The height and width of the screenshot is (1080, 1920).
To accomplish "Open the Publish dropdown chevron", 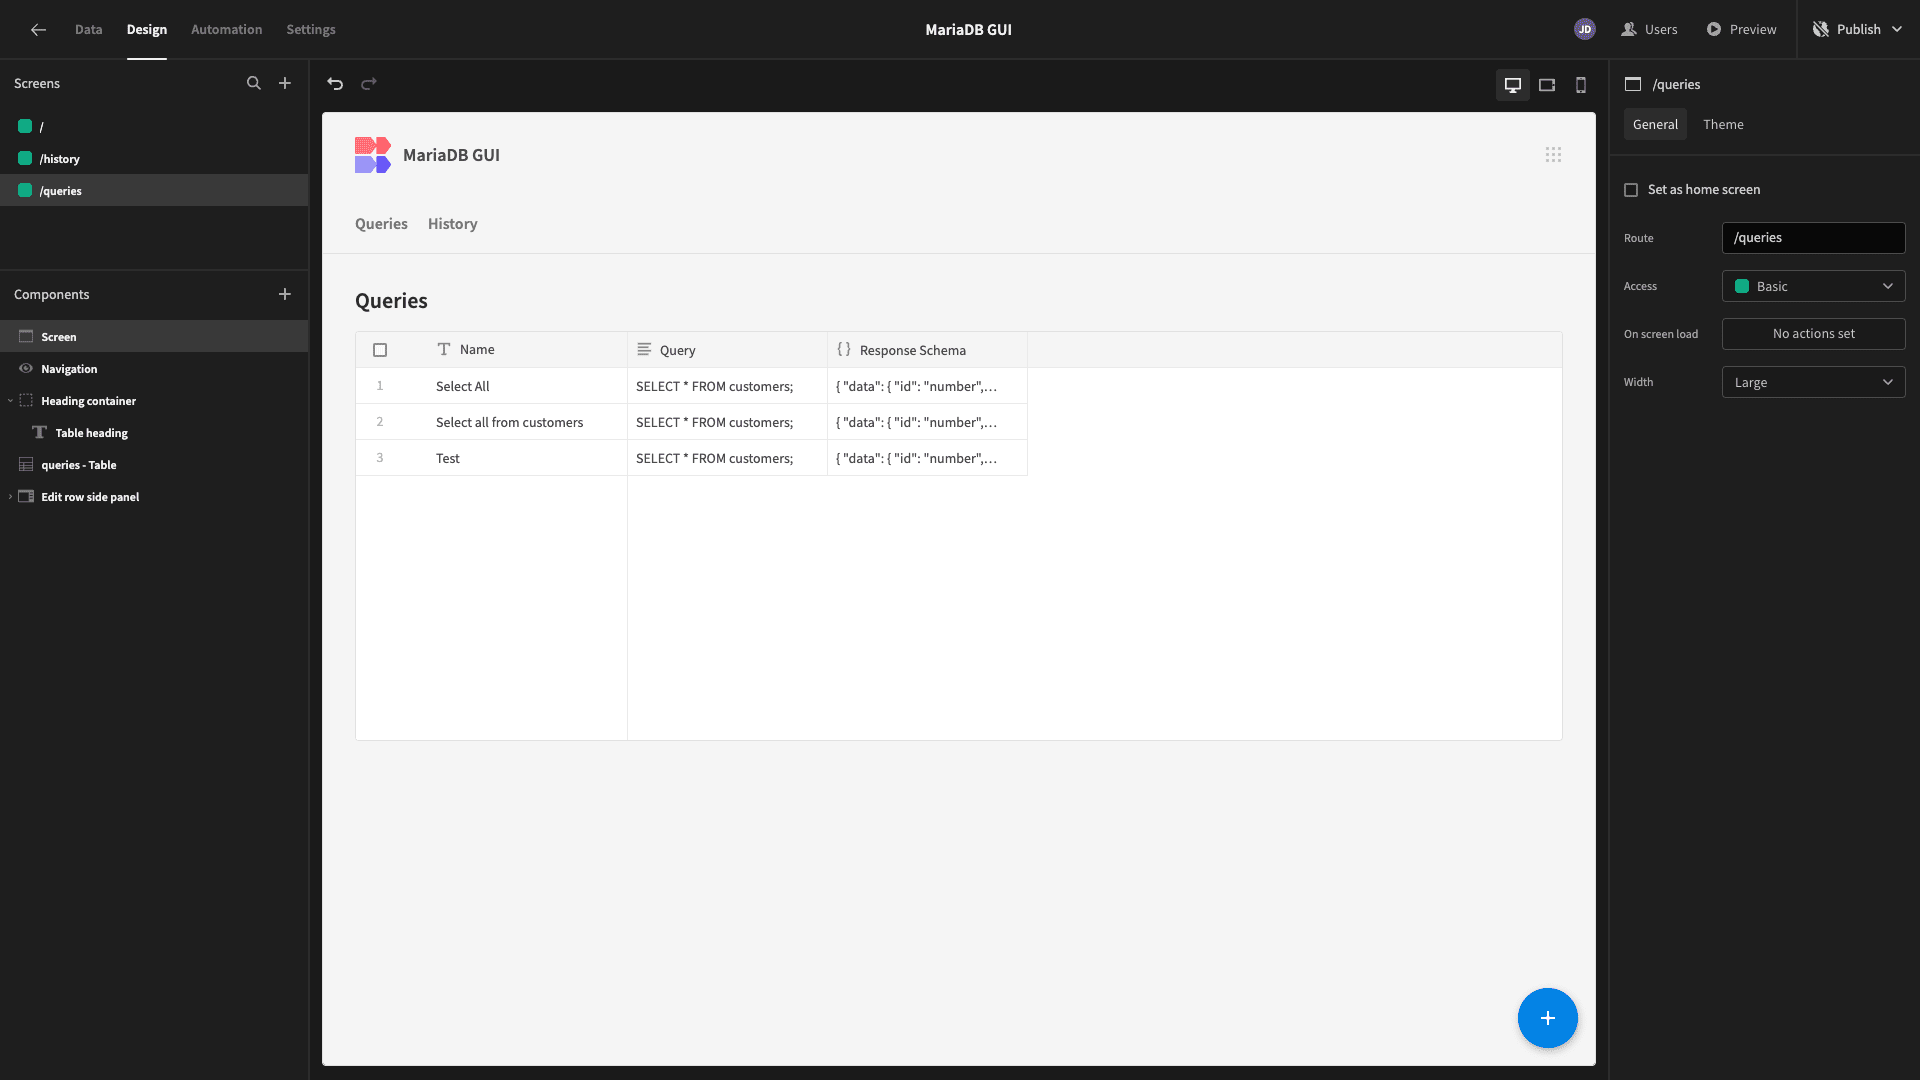I will [x=1897, y=30].
